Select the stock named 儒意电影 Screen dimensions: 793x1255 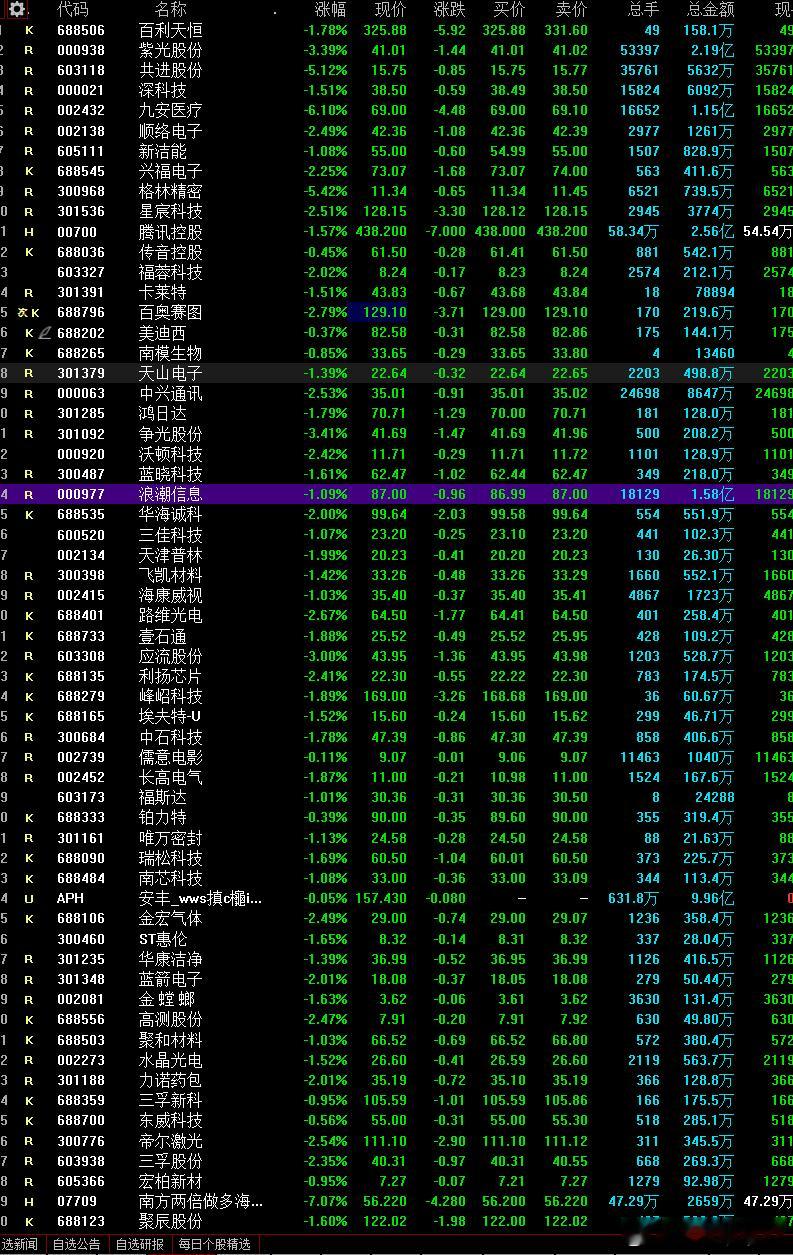point(170,757)
